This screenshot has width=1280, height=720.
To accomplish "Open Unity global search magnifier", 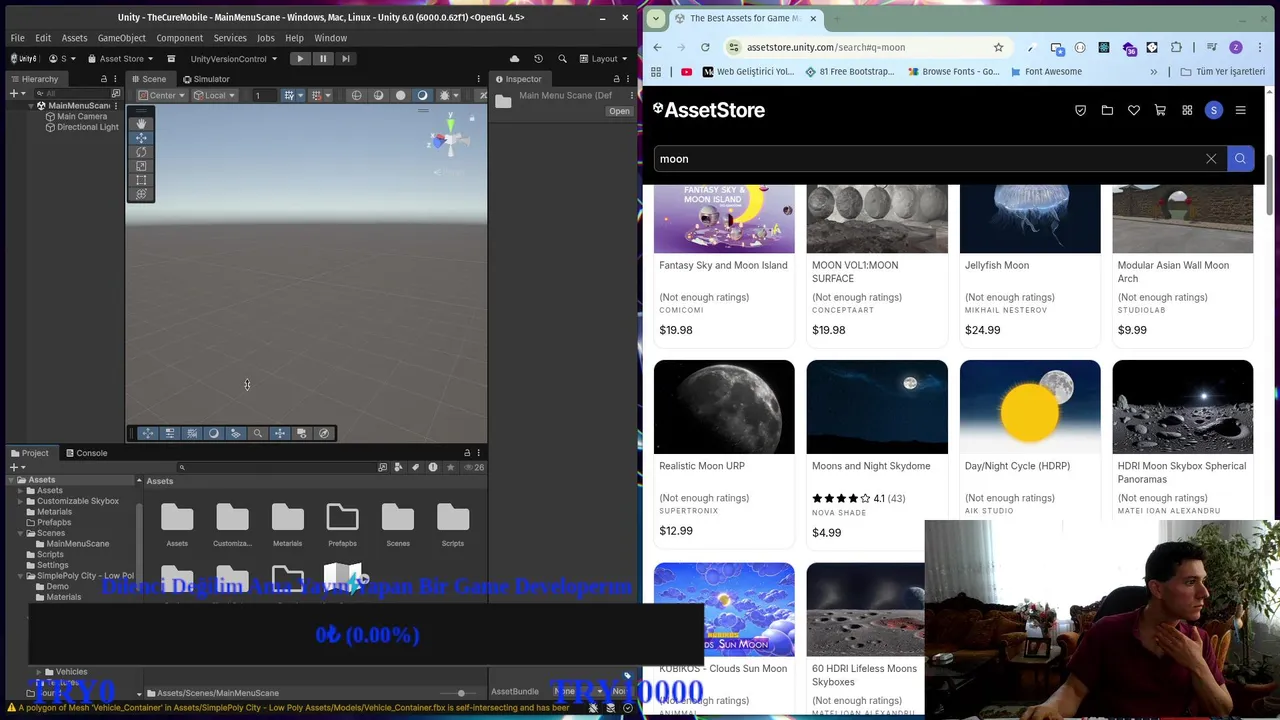I will click(562, 59).
